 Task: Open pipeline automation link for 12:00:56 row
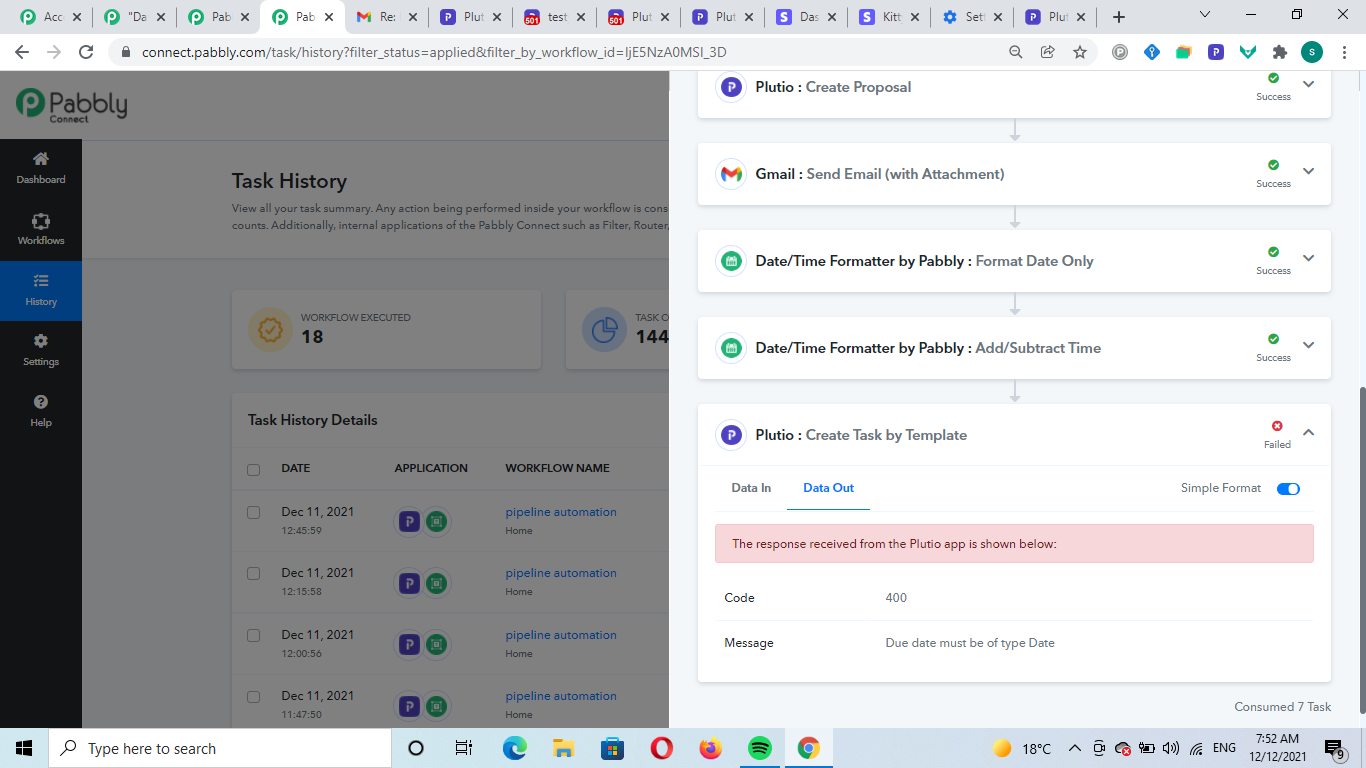click(x=561, y=635)
